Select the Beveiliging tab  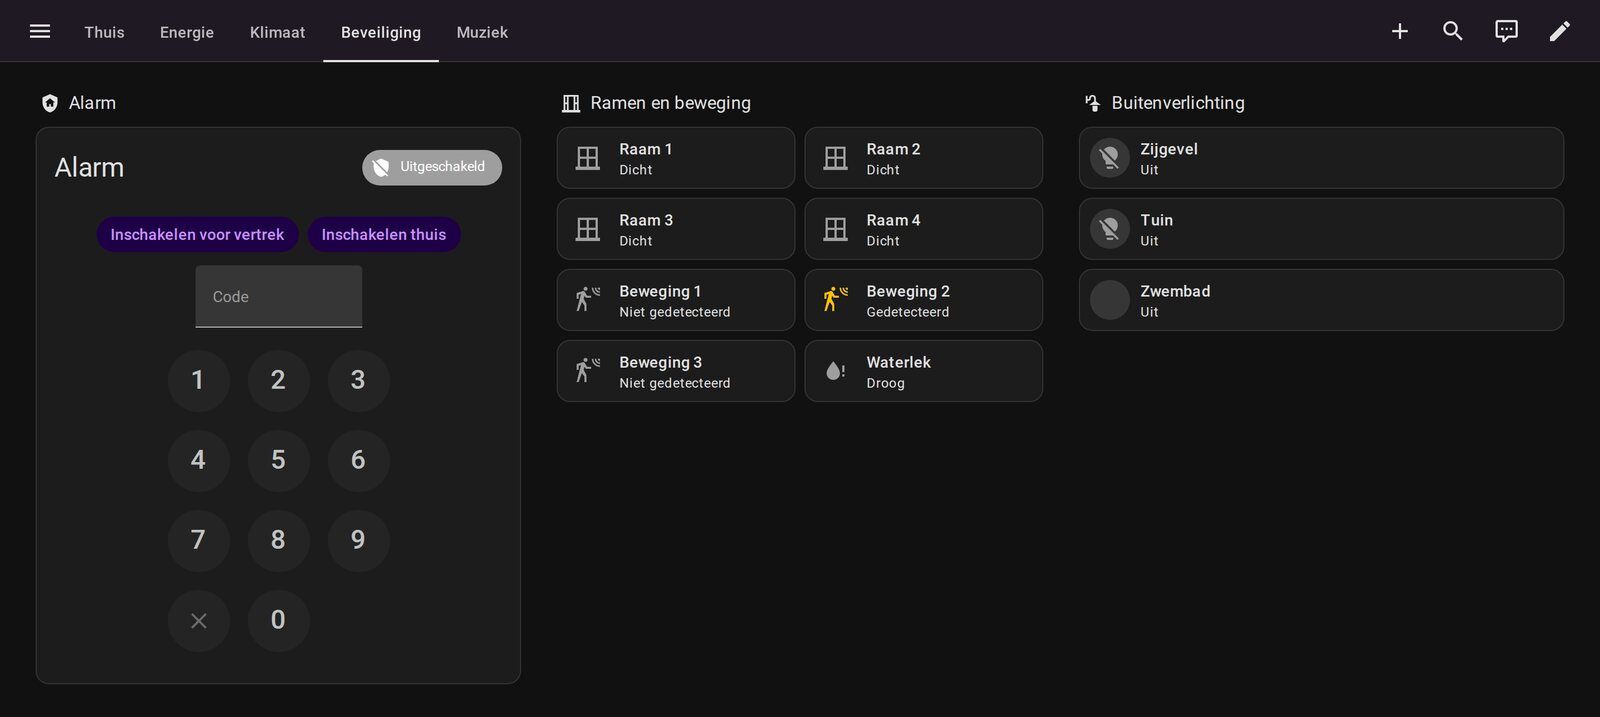coord(381,32)
